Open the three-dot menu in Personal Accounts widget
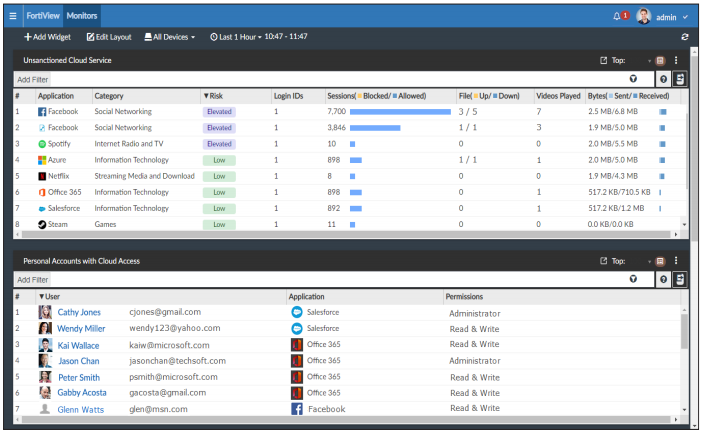 point(676,261)
